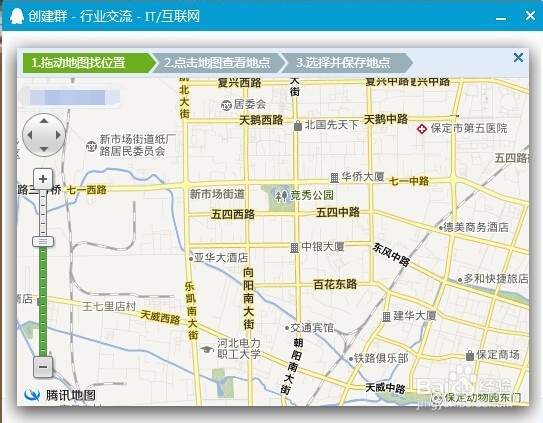Click 保定商场 shopping bag icon
The height and width of the screenshot is (423, 543).
(470, 355)
